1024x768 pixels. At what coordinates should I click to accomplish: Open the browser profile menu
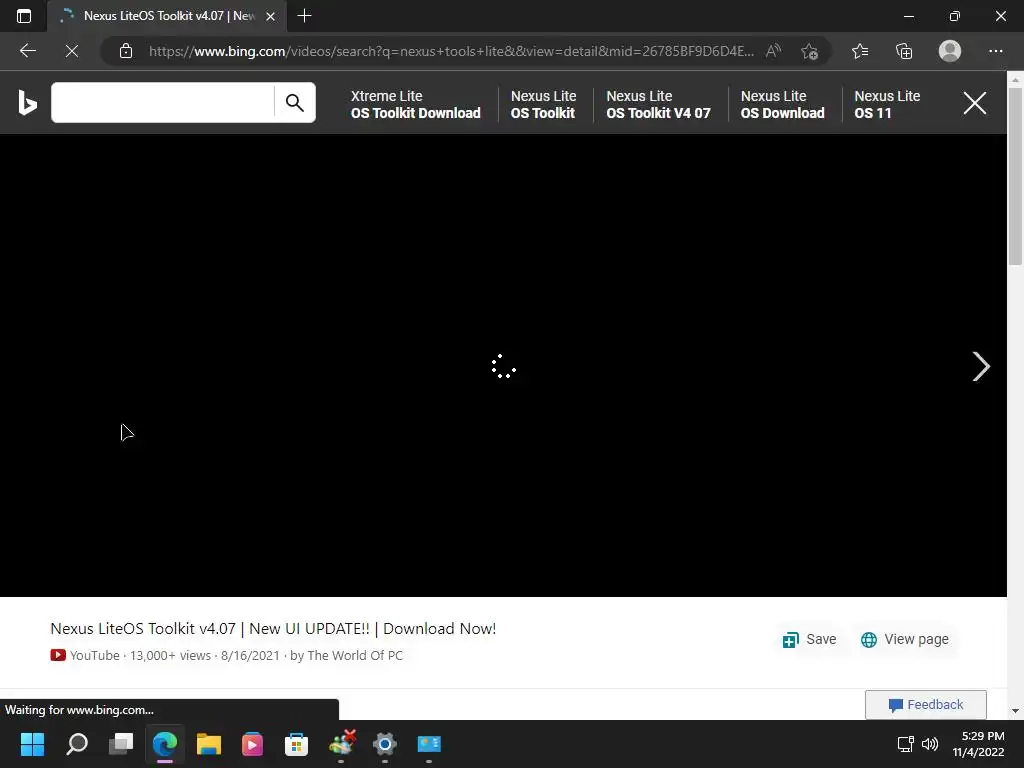click(x=950, y=51)
